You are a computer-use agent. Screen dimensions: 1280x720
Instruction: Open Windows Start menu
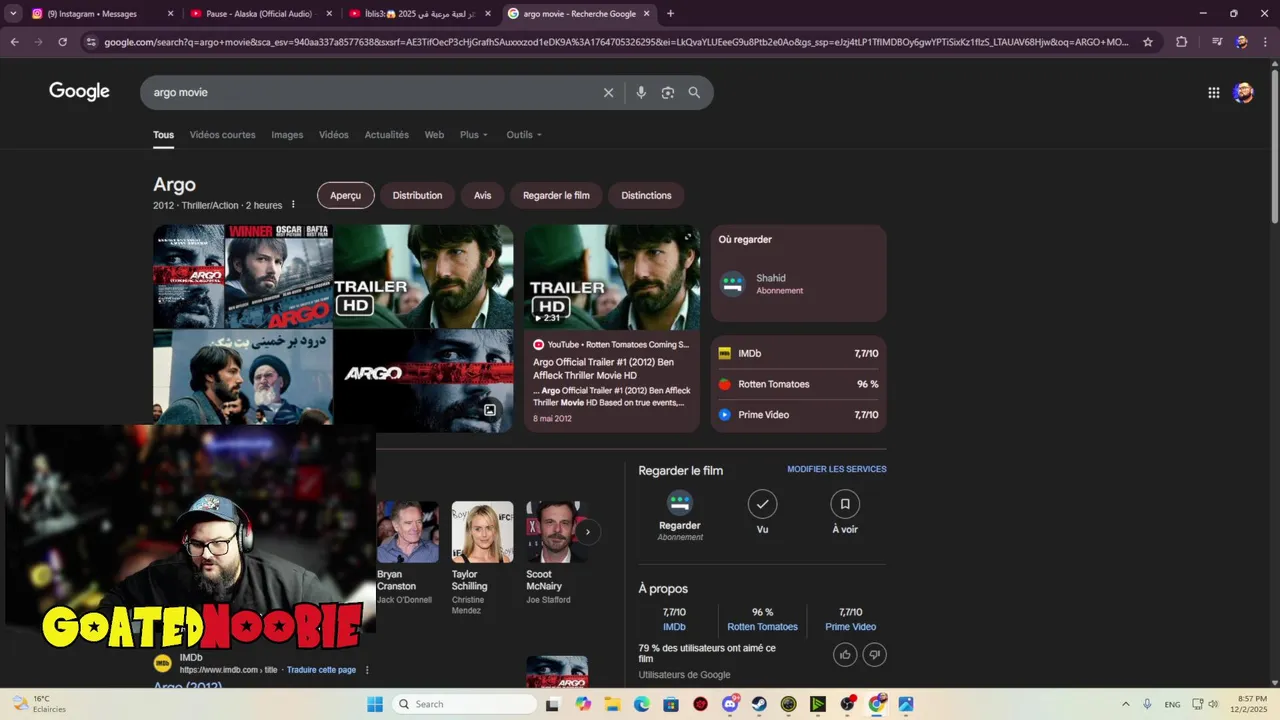coord(375,704)
